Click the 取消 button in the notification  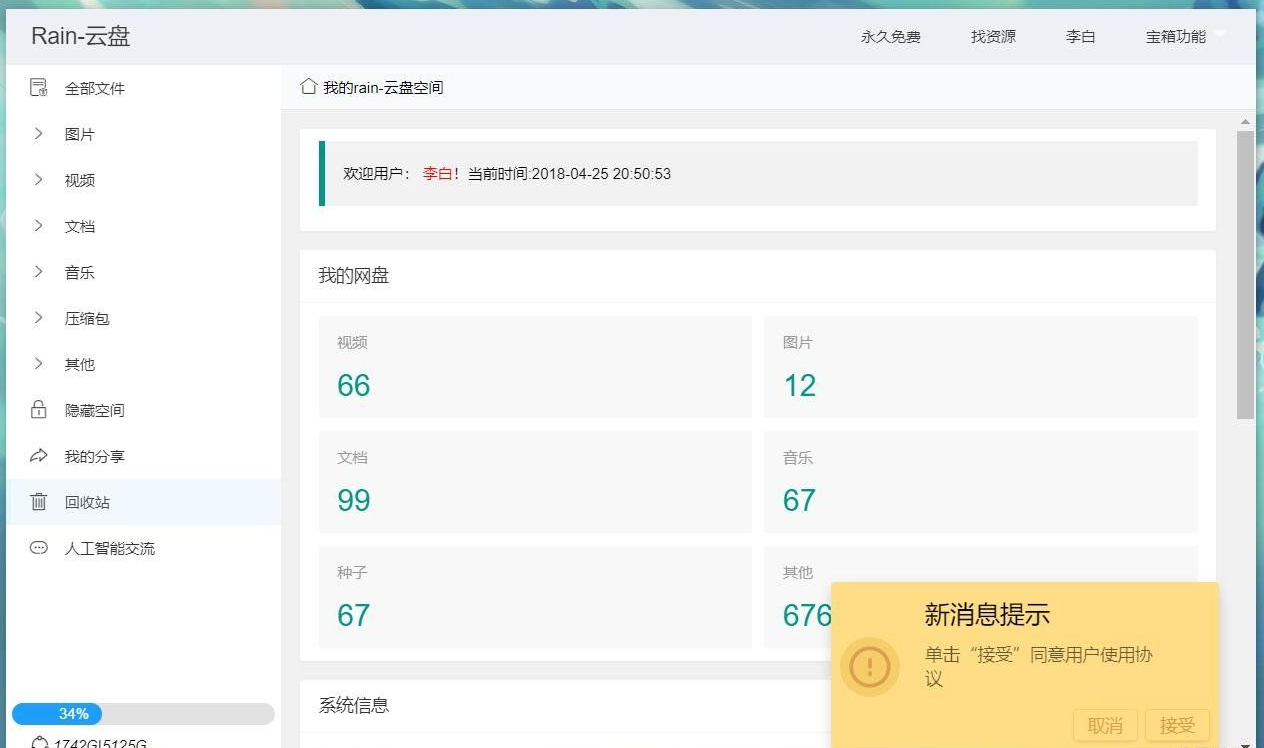point(1105,725)
